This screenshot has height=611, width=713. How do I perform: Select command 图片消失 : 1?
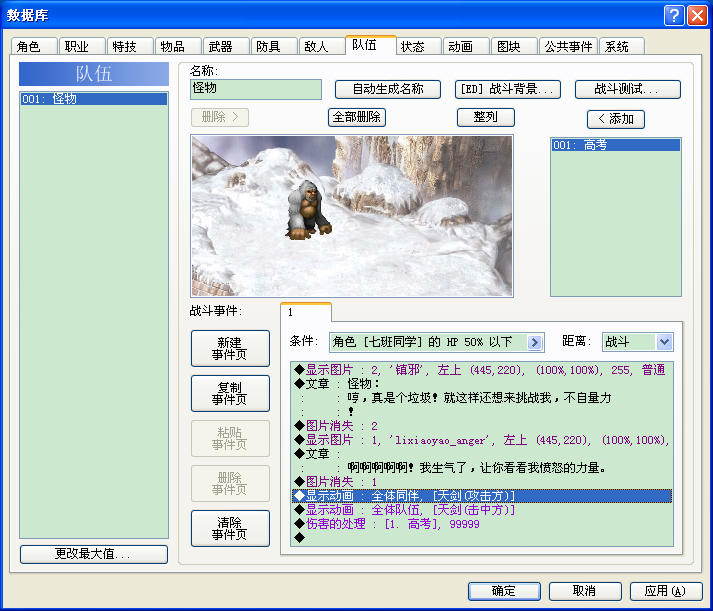pyautogui.click(x=482, y=482)
